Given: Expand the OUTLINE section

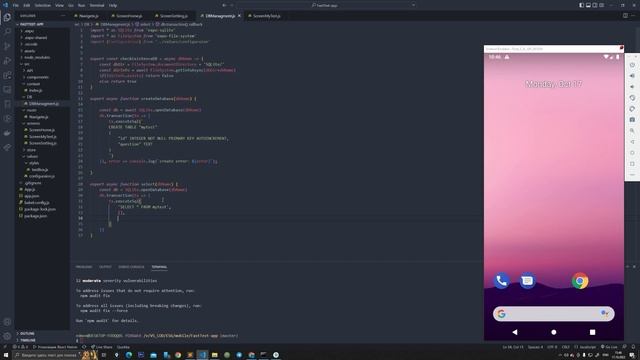Looking at the screenshot, I should [27, 333].
